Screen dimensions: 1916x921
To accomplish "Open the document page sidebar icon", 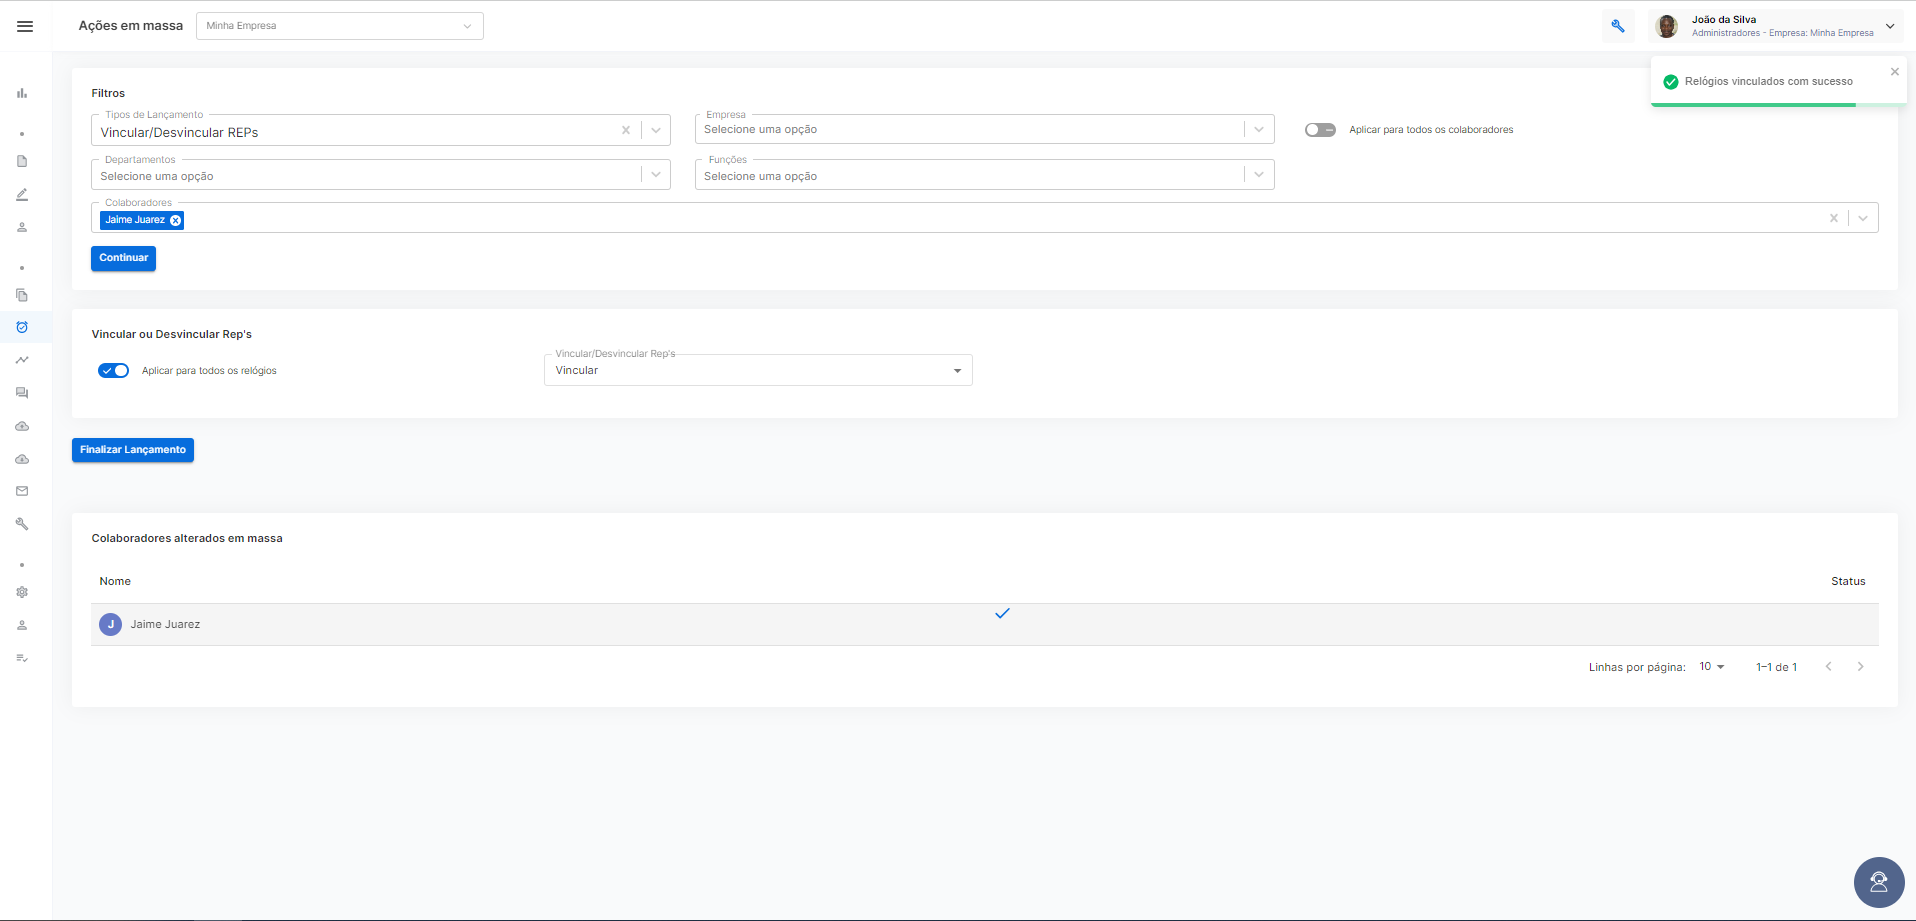I will tap(22, 161).
